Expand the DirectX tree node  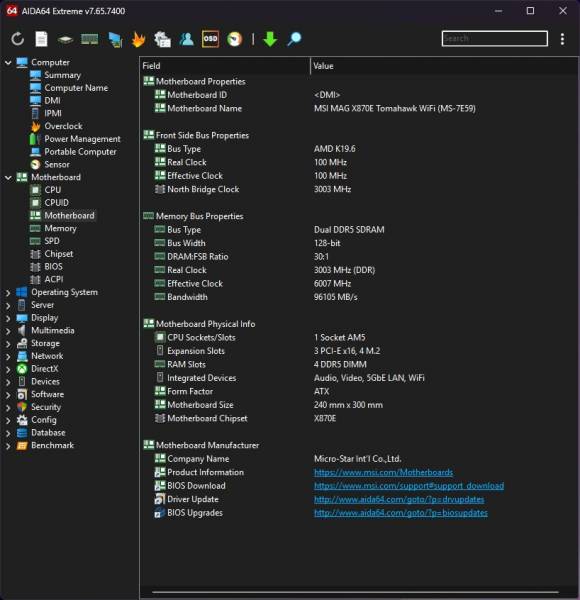(x=8, y=369)
